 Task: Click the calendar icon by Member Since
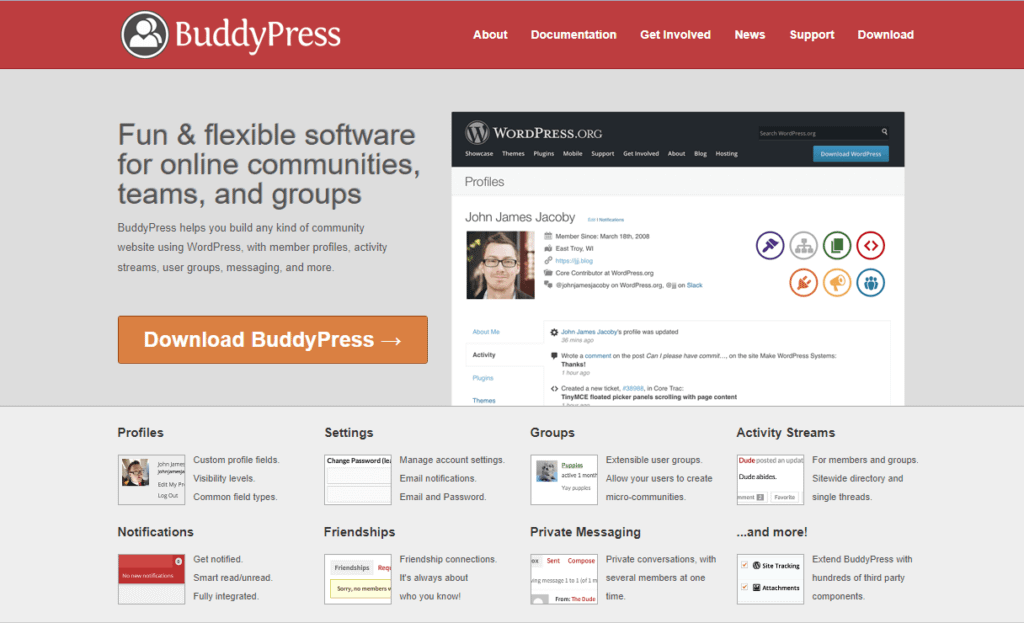[x=548, y=236]
